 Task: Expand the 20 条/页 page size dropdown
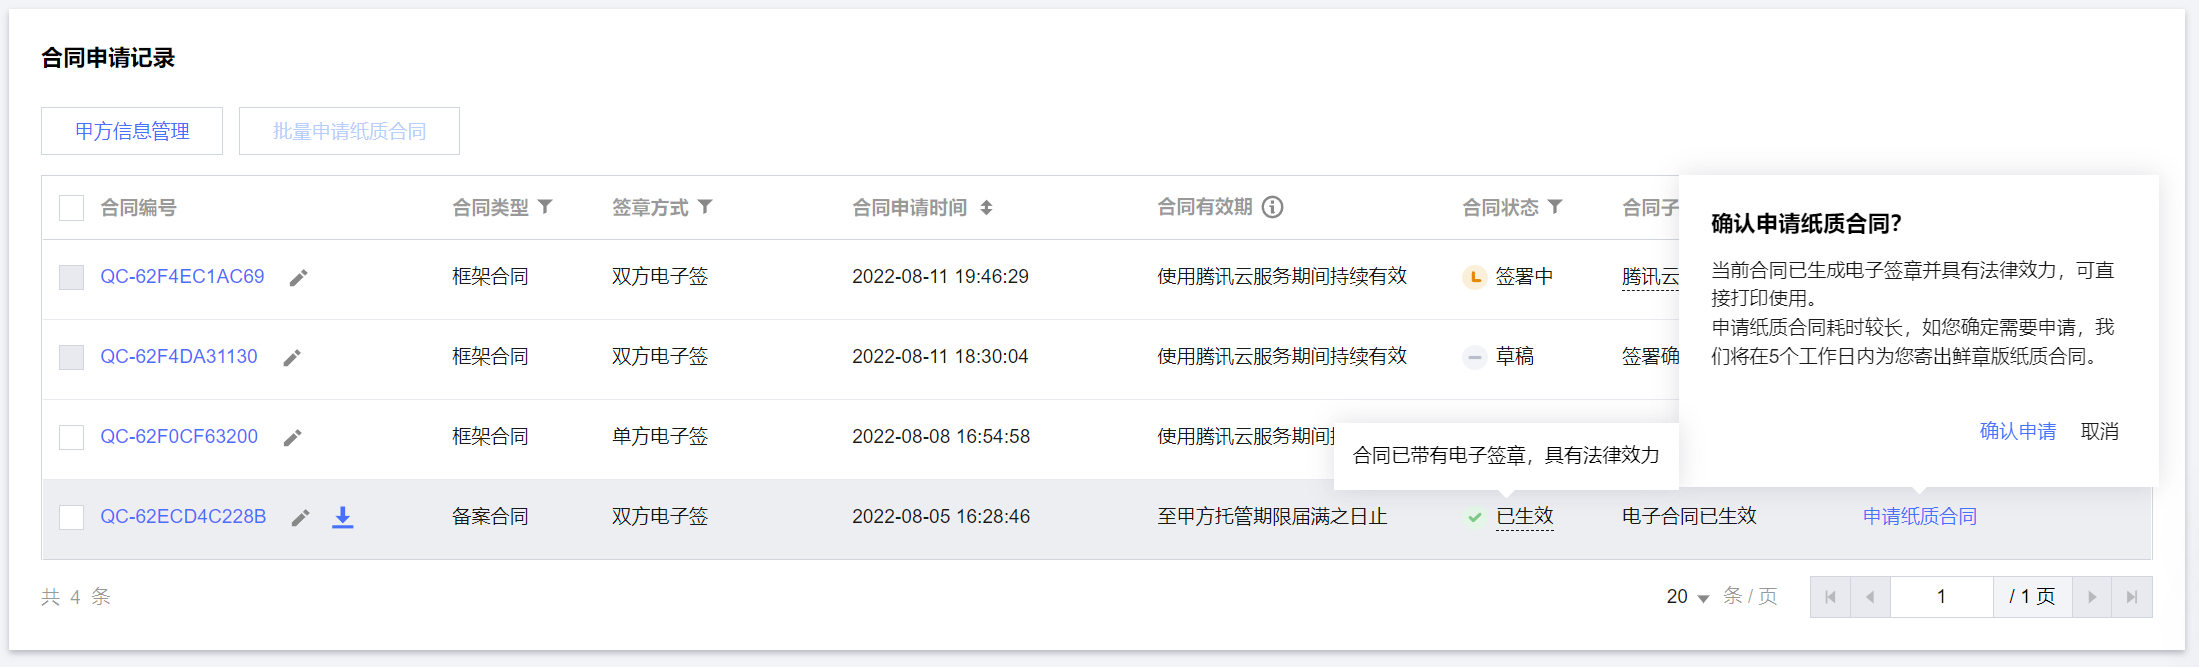point(1688,597)
